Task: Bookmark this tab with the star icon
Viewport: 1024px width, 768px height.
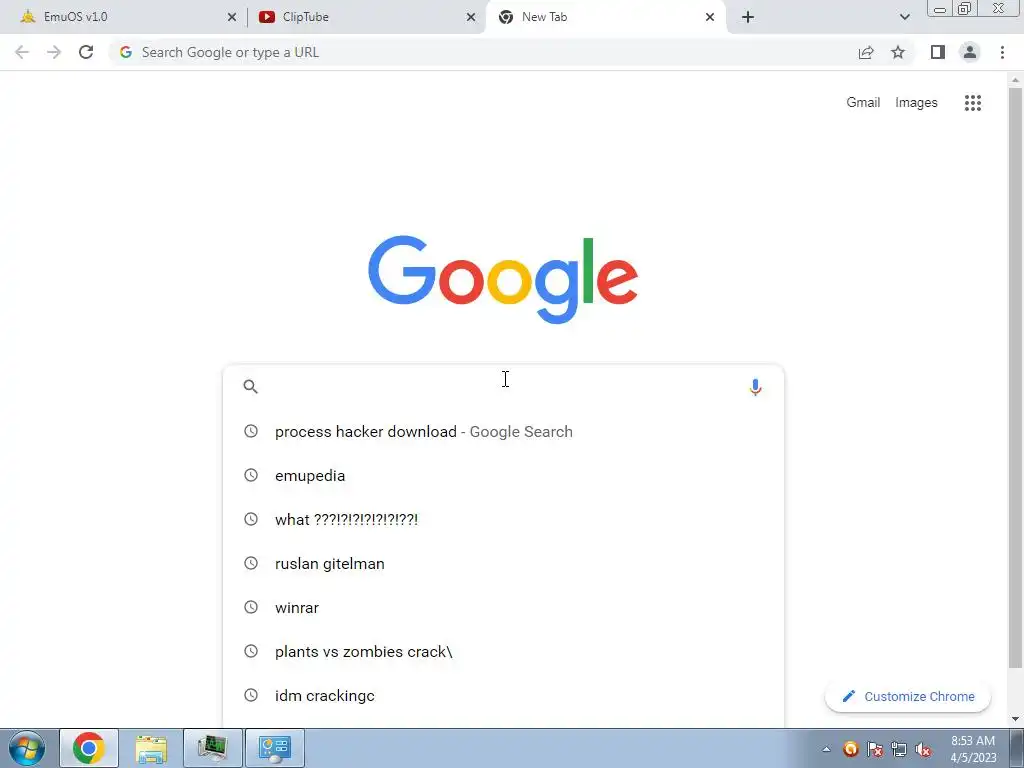Action: pyautogui.click(x=898, y=52)
